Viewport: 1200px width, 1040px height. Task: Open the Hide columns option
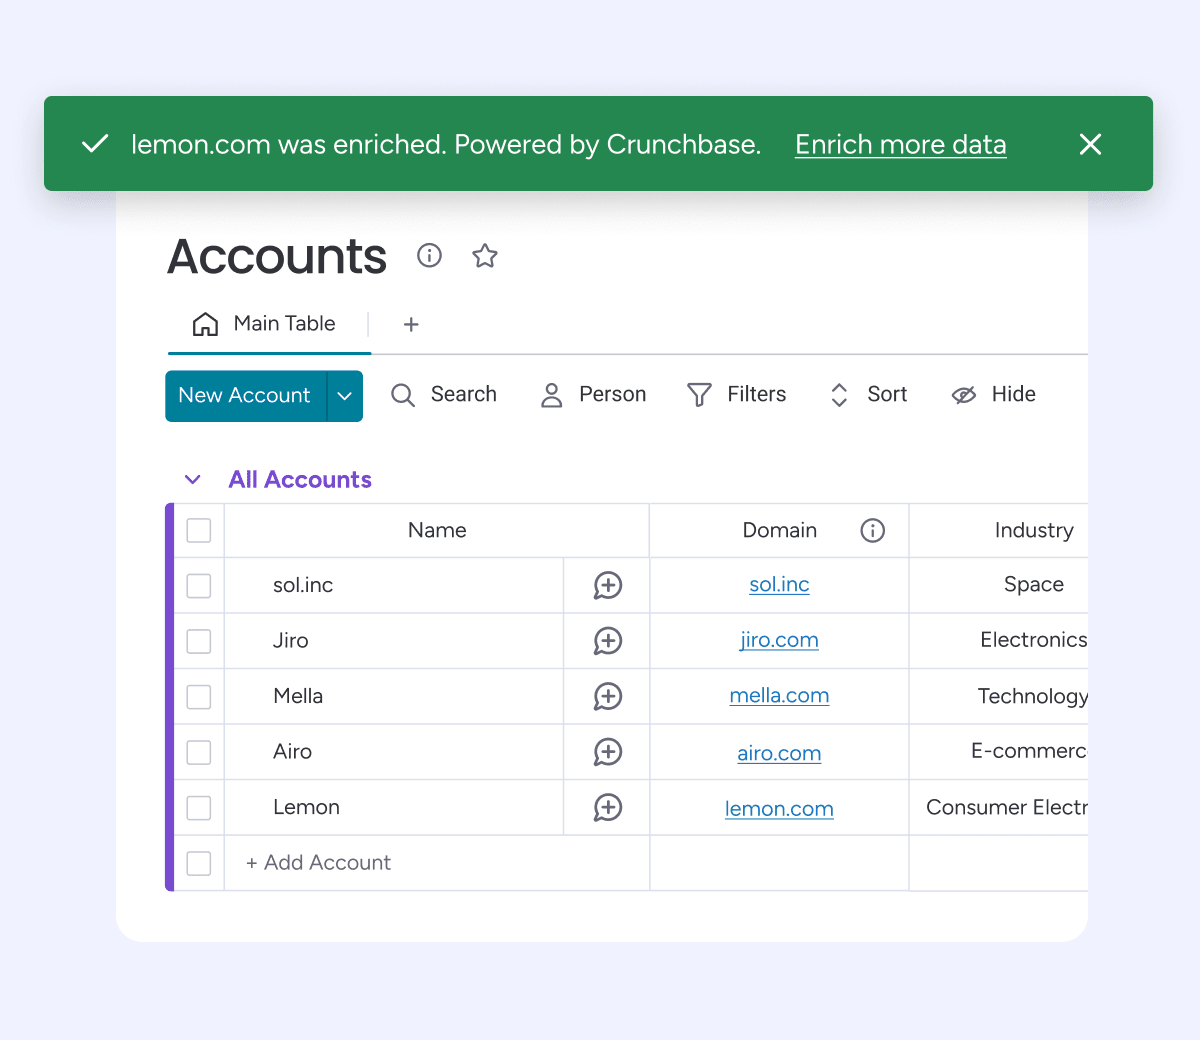click(x=993, y=395)
